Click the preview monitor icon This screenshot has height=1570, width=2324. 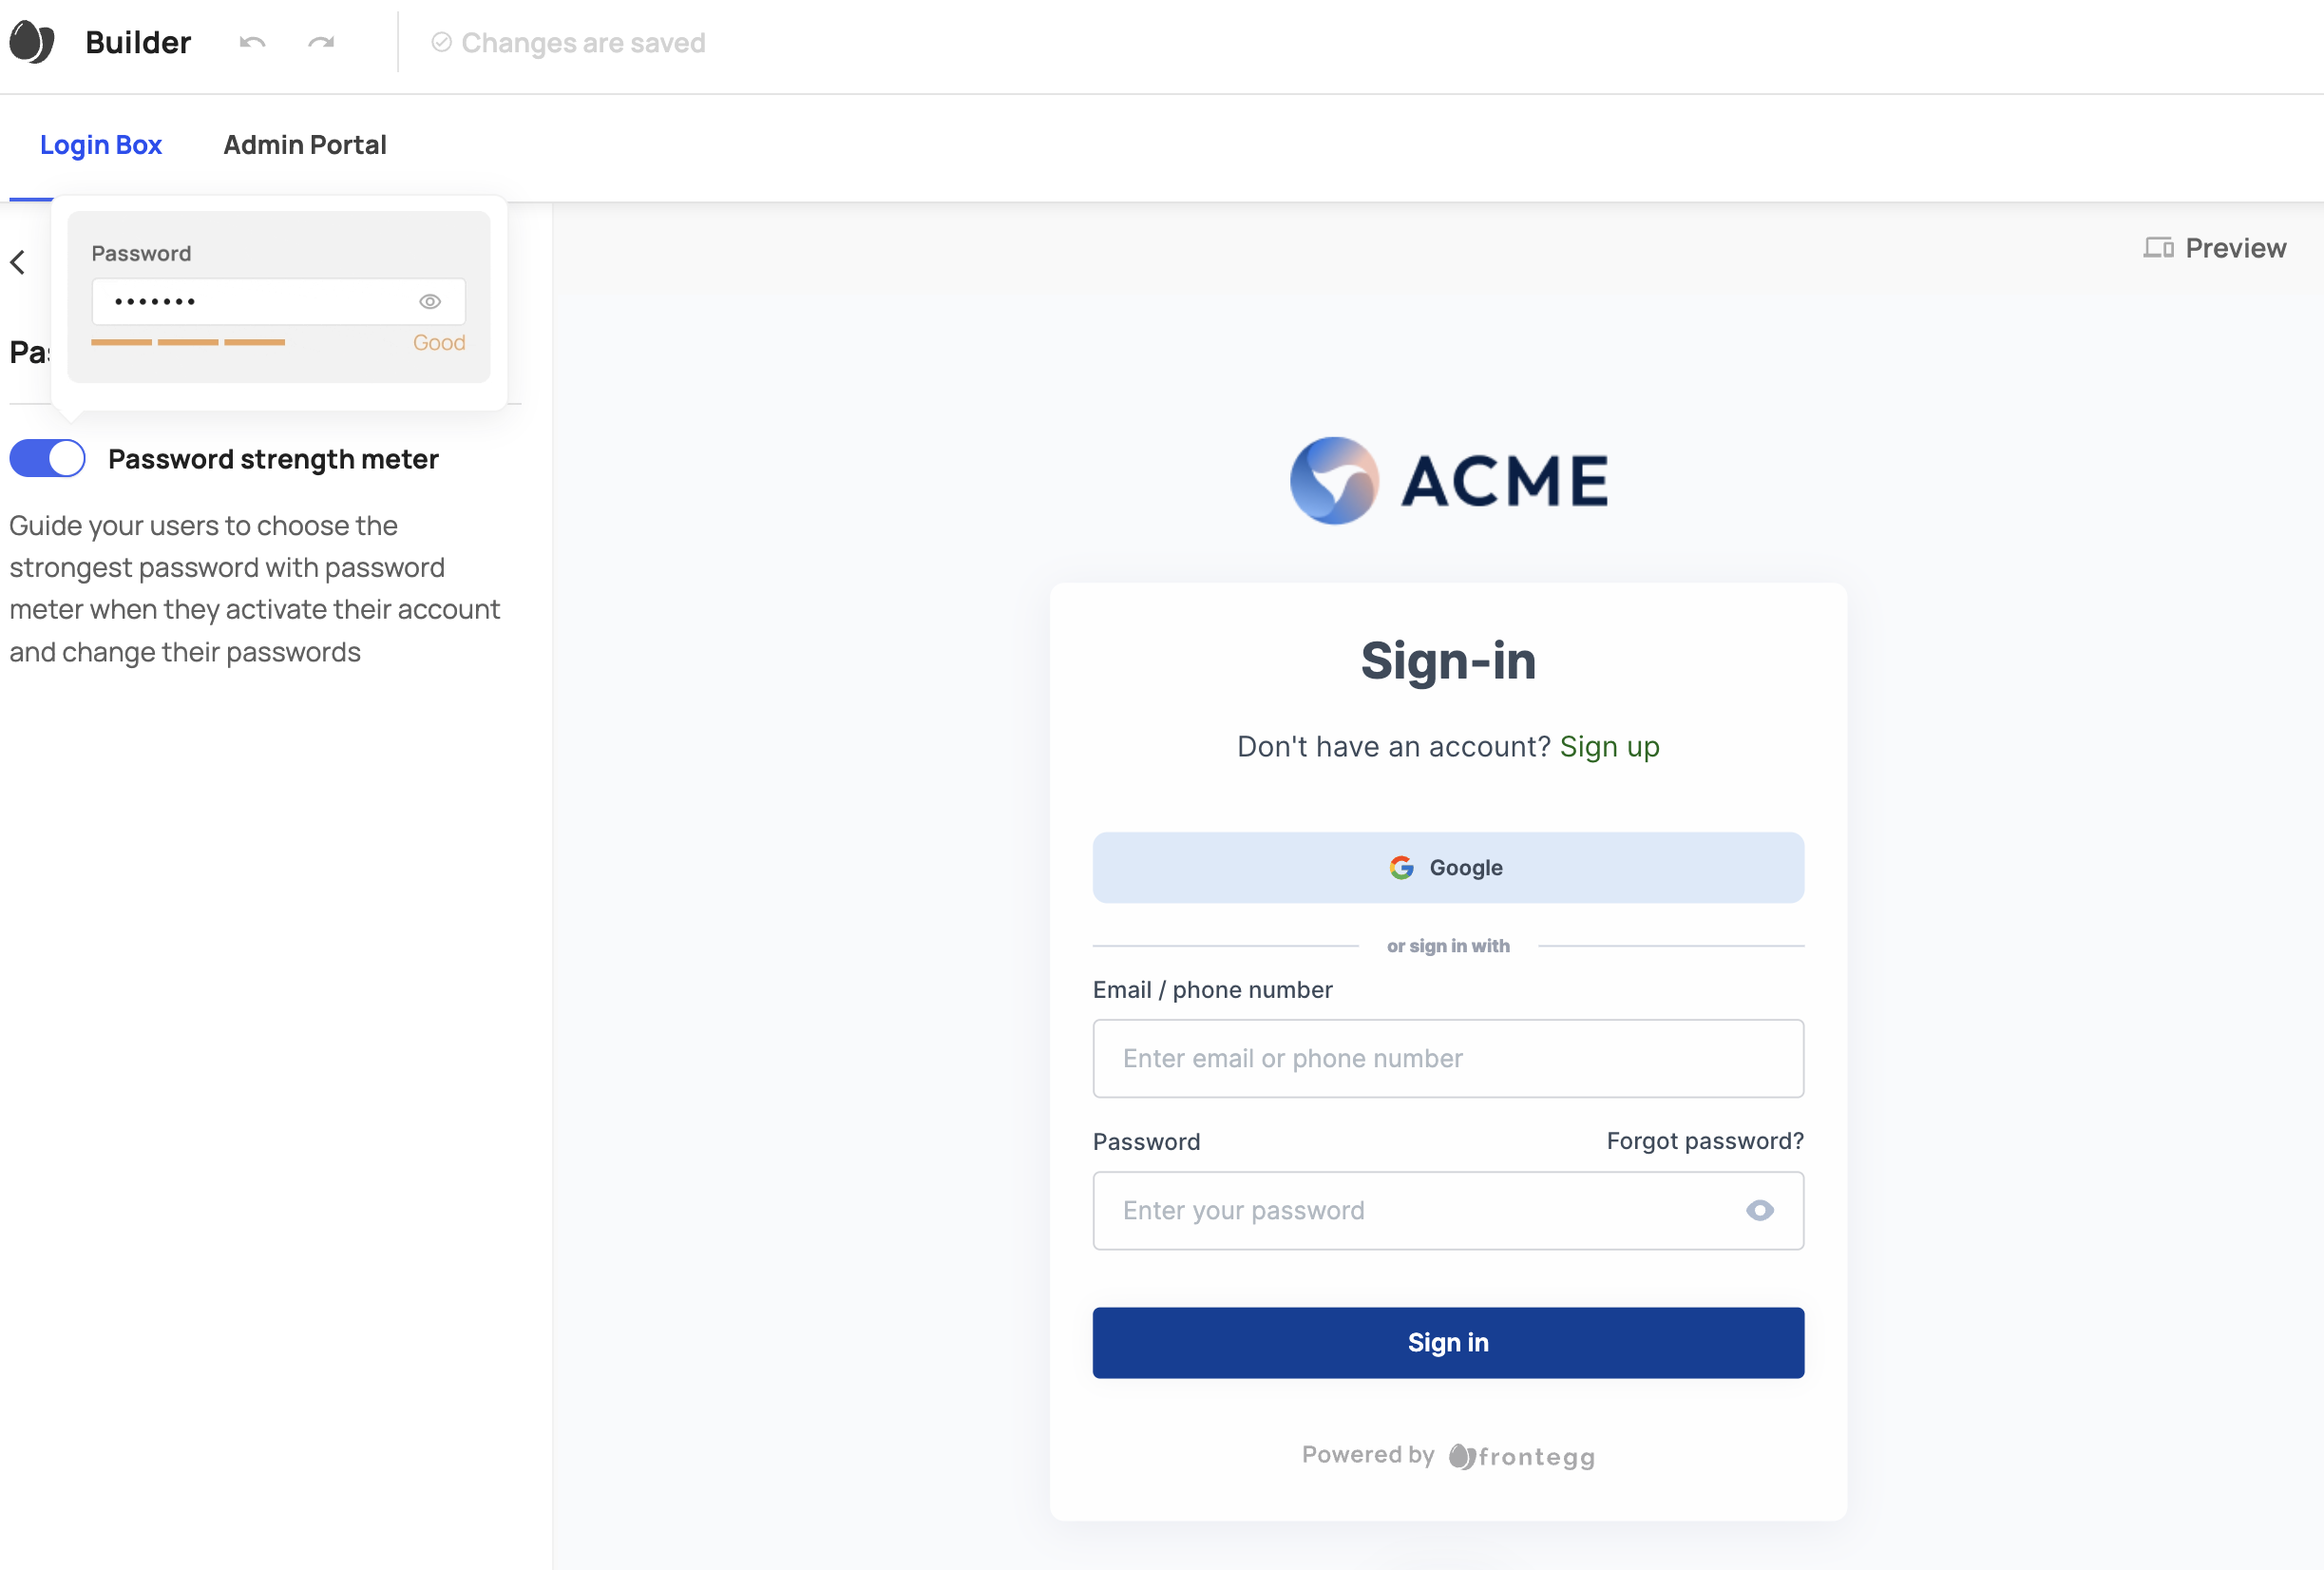pyautogui.click(x=2158, y=247)
